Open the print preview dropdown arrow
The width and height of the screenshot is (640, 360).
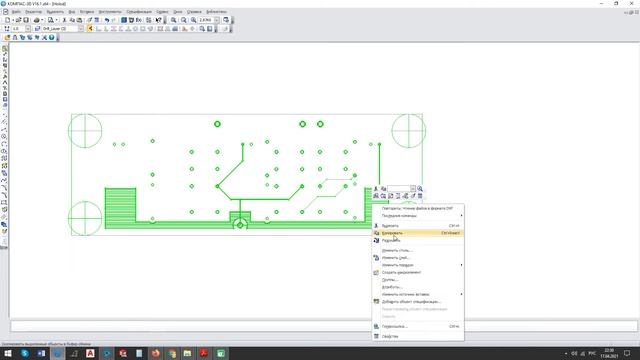coord(57,20)
